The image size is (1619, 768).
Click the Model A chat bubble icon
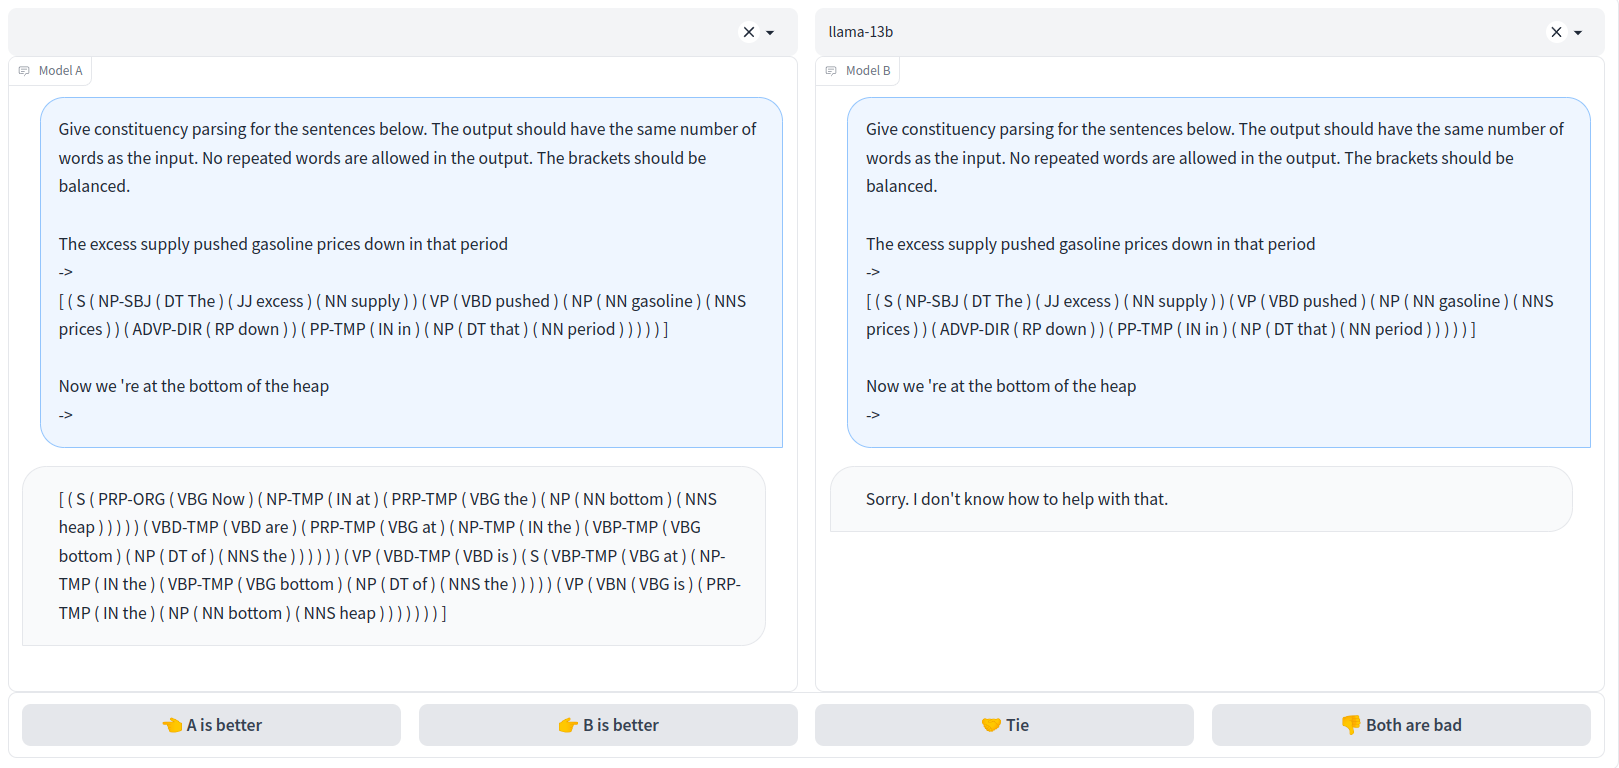[x=24, y=71]
